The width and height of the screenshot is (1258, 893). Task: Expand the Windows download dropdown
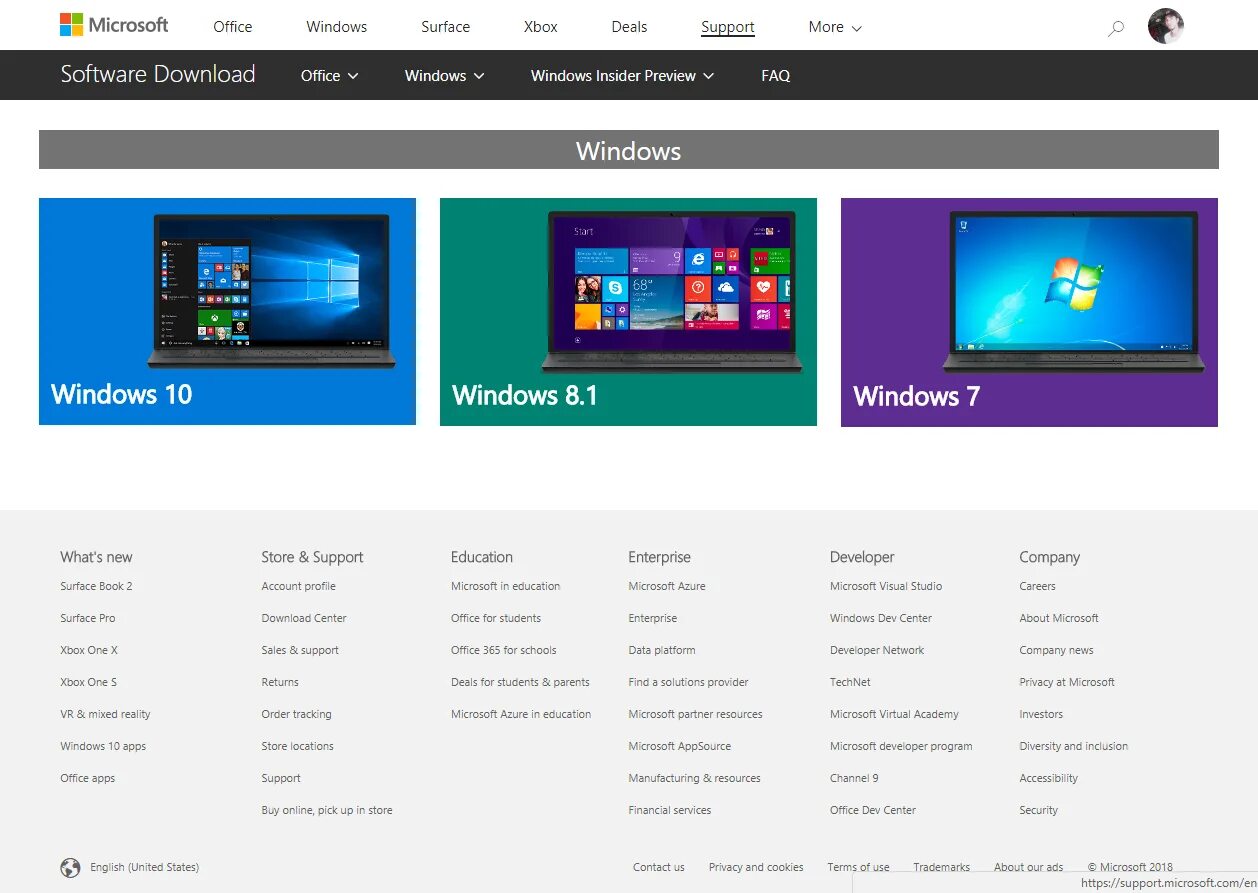click(x=444, y=75)
